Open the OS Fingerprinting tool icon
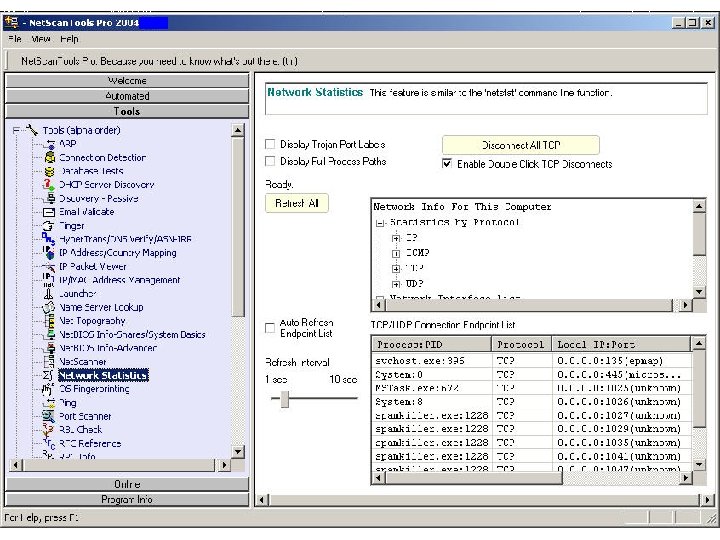Image resolution: width=720 pixels, height=540 pixels. point(47,389)
